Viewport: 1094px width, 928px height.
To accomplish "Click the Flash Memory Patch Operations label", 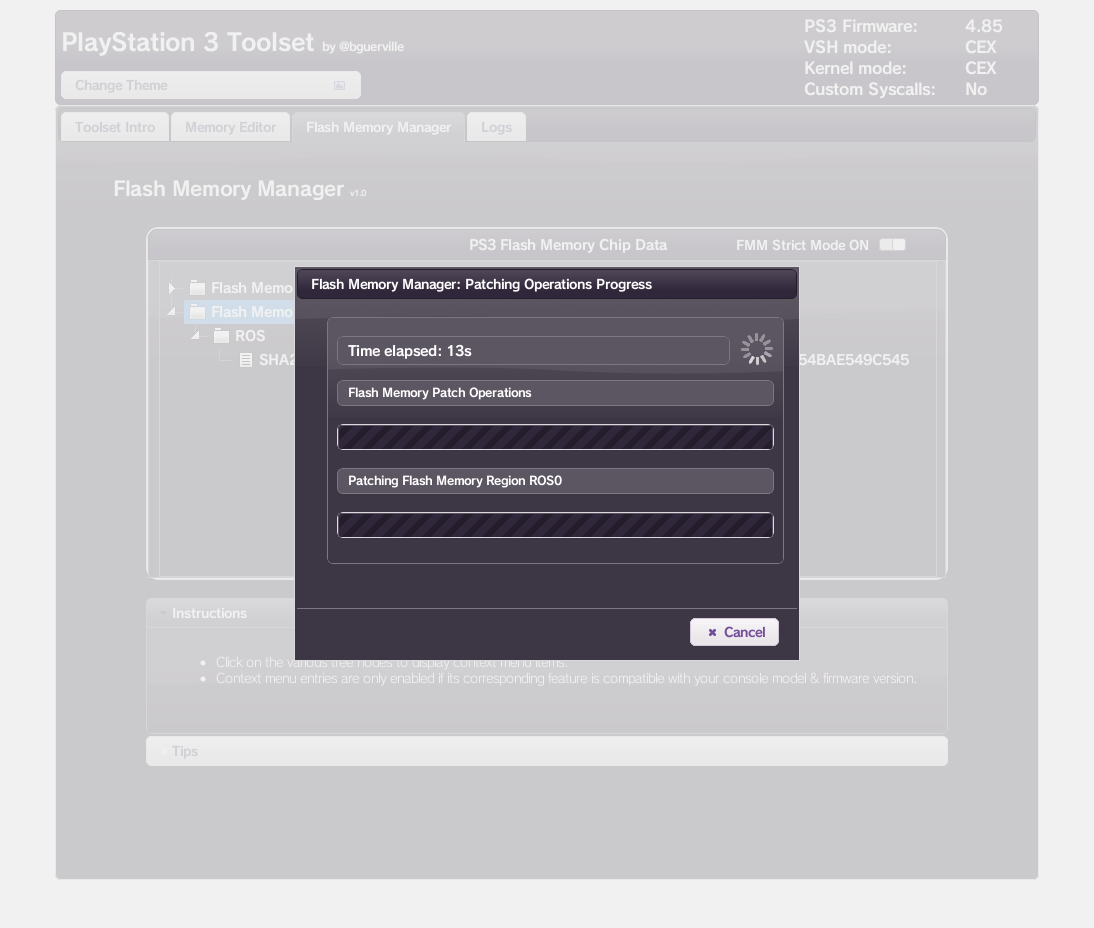I will pos(555,393).
